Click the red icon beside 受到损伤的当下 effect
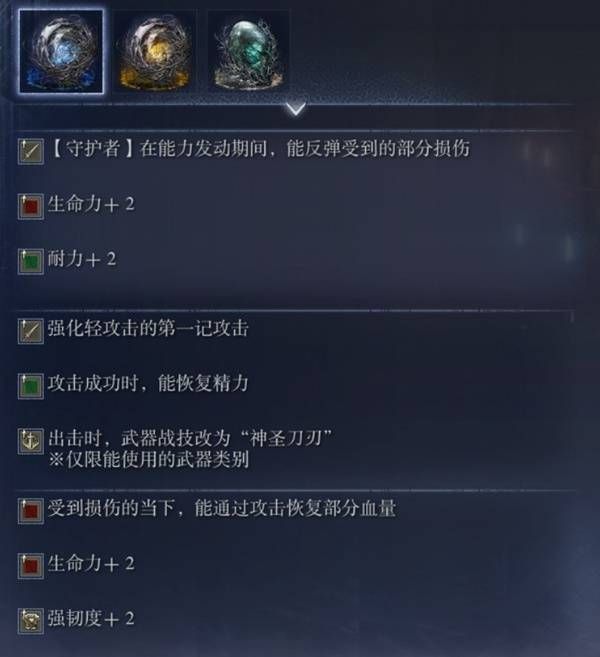This screenshot has height=657, width=600. coord(31,511)
